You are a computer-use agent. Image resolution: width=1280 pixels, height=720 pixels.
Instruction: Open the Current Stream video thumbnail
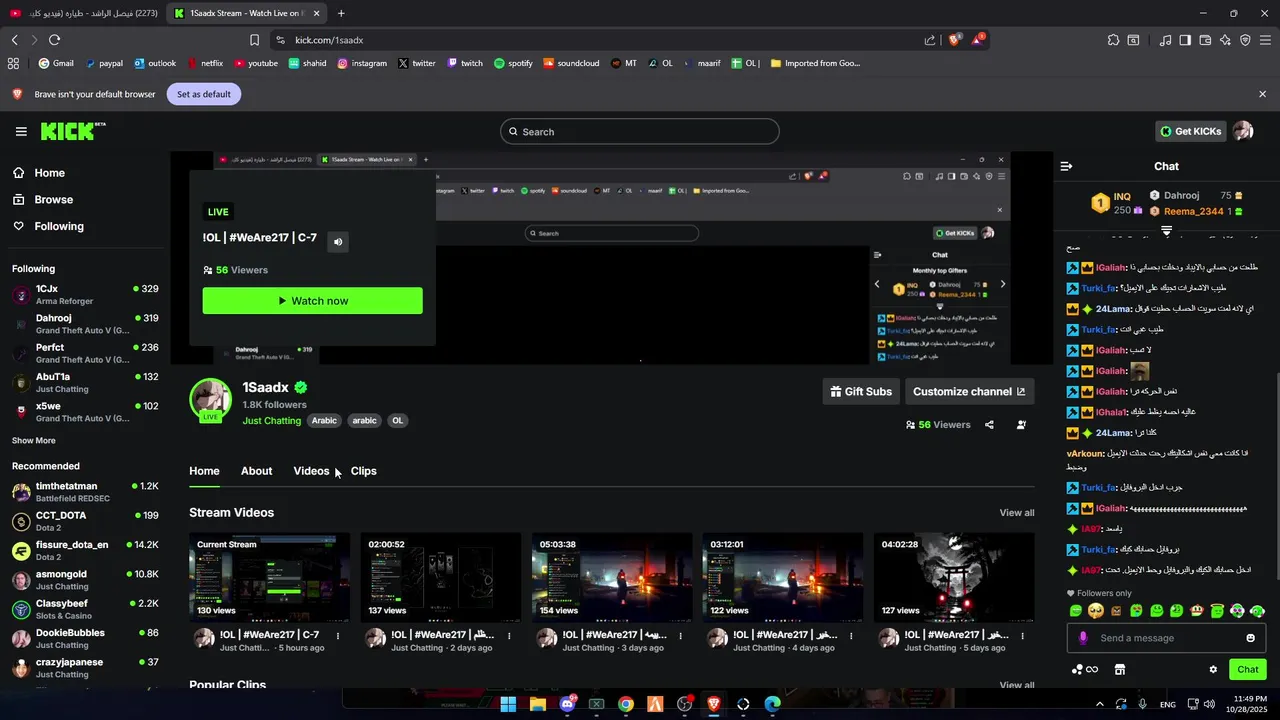269,577
